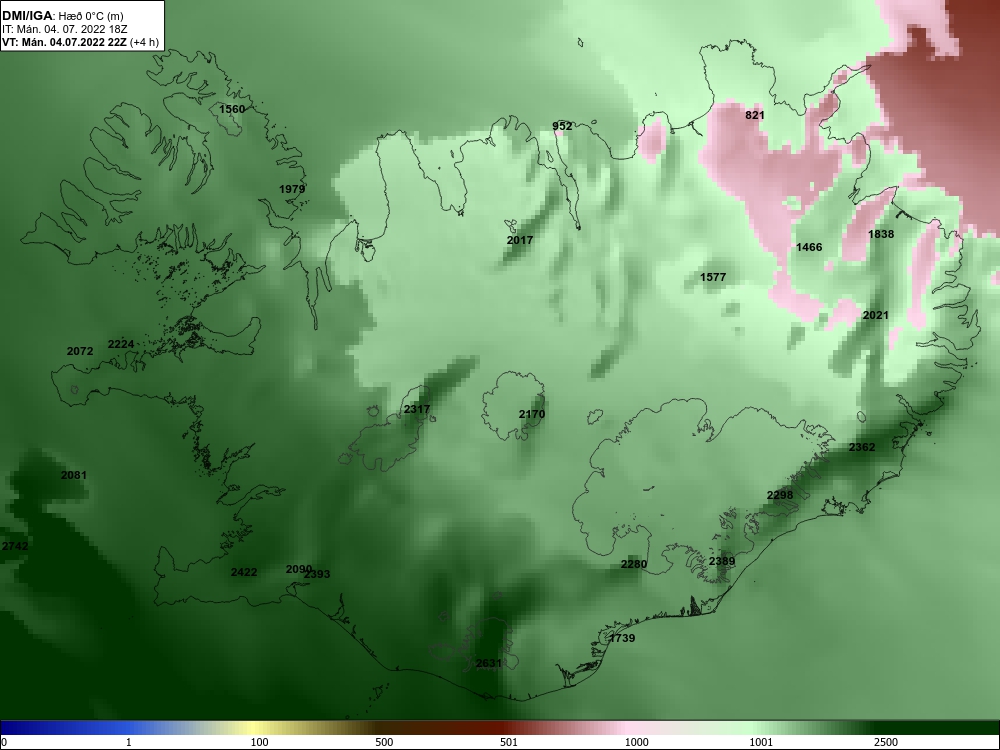Select the 2081 value over the western sea
1000x750 pixels.
click(74, 475)
